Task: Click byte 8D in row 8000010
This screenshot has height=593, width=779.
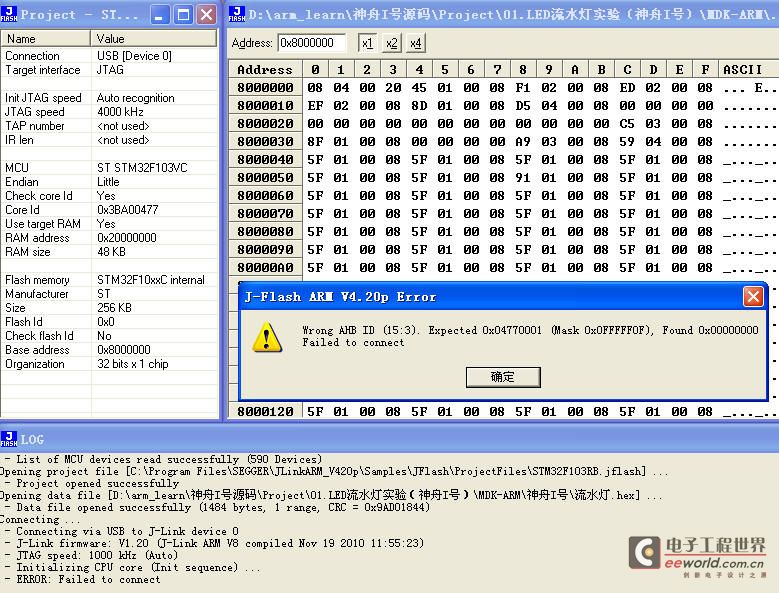Action: (419, 105)
